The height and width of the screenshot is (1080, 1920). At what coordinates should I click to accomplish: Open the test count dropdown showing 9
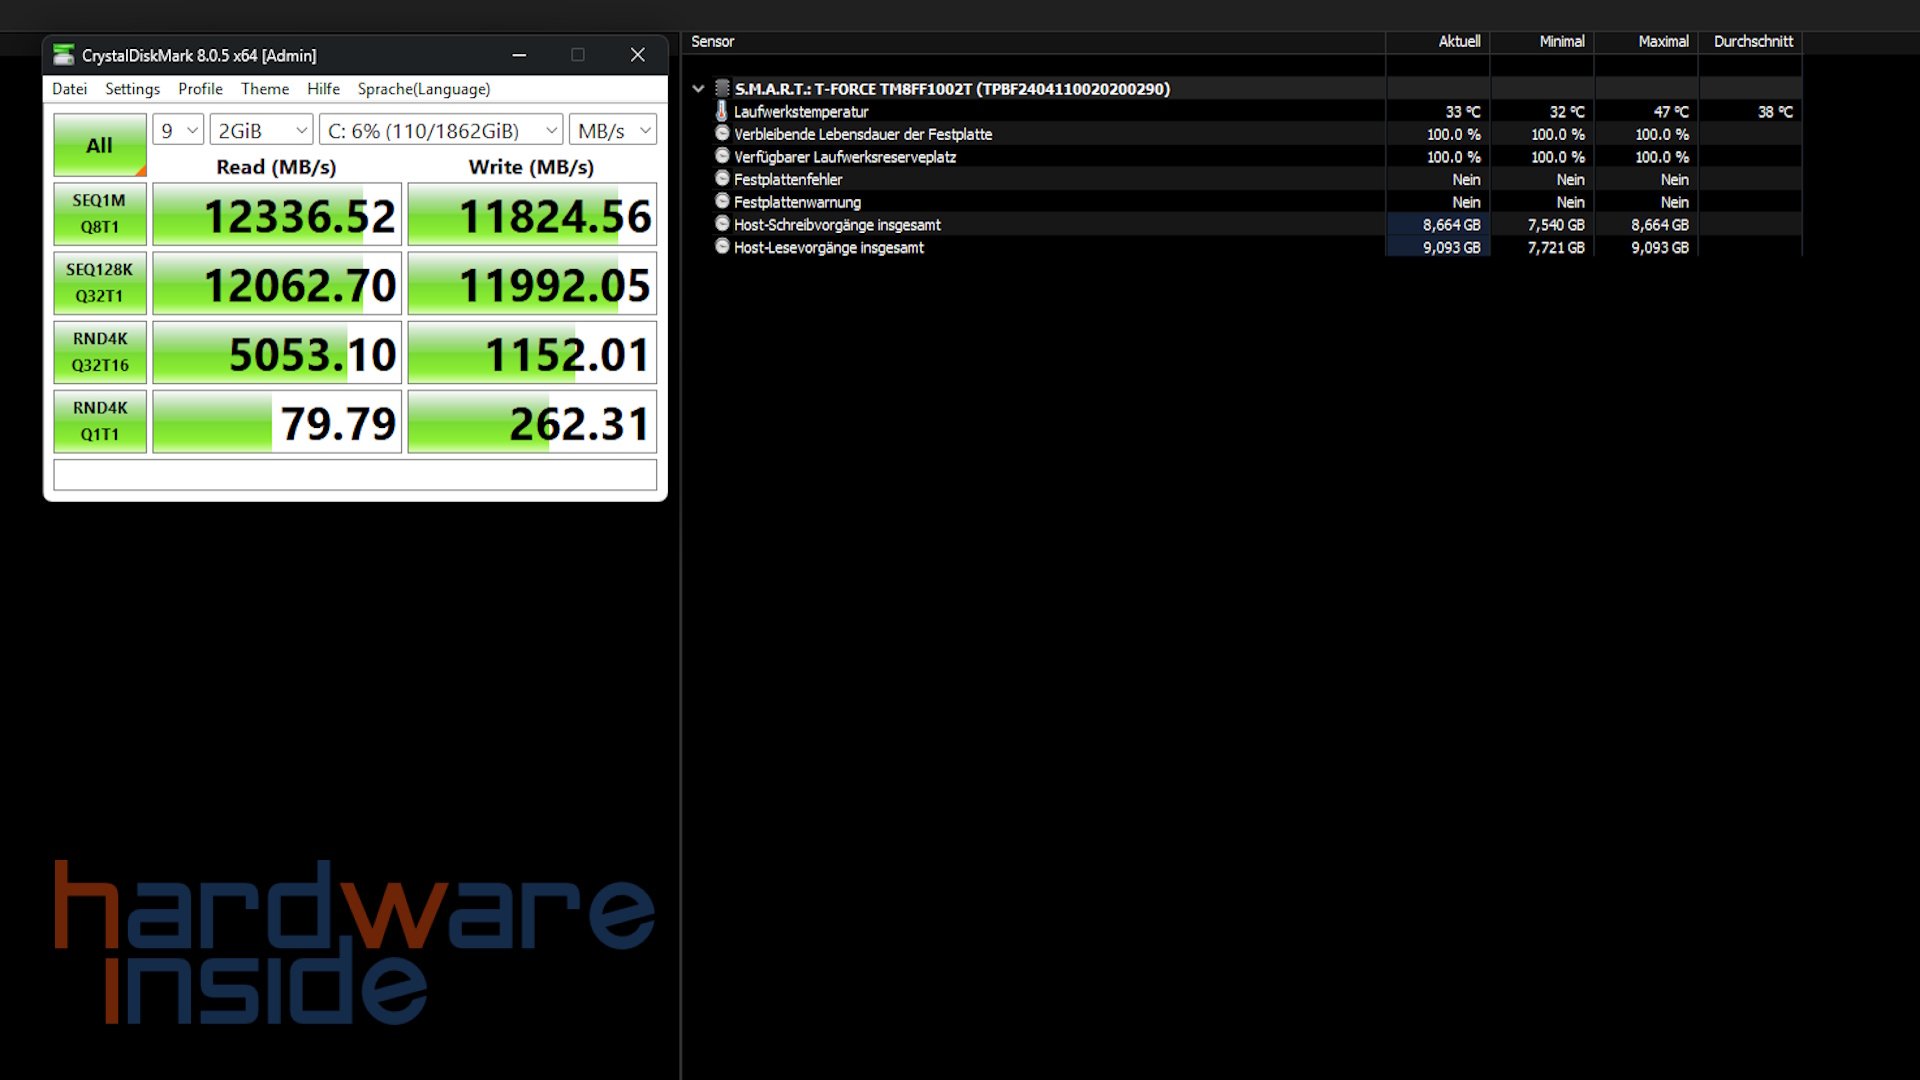click(x=179, y=130)
